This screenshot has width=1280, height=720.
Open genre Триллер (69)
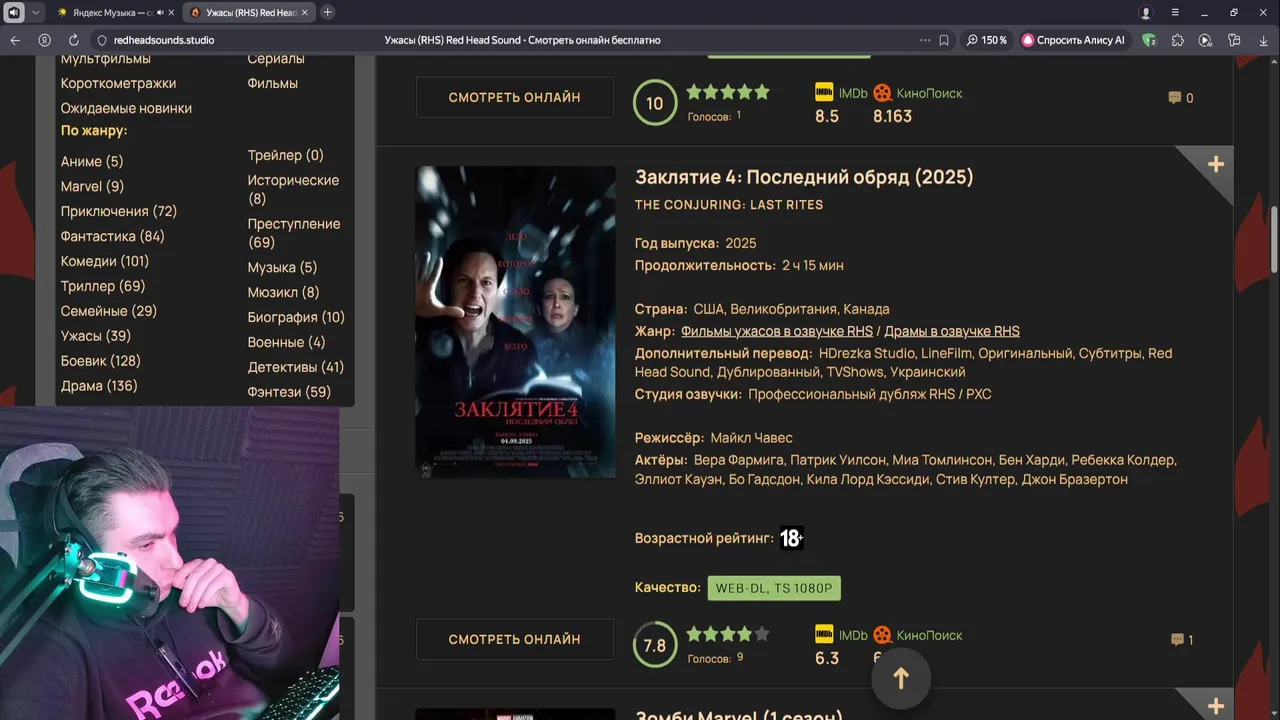(103, 286)
